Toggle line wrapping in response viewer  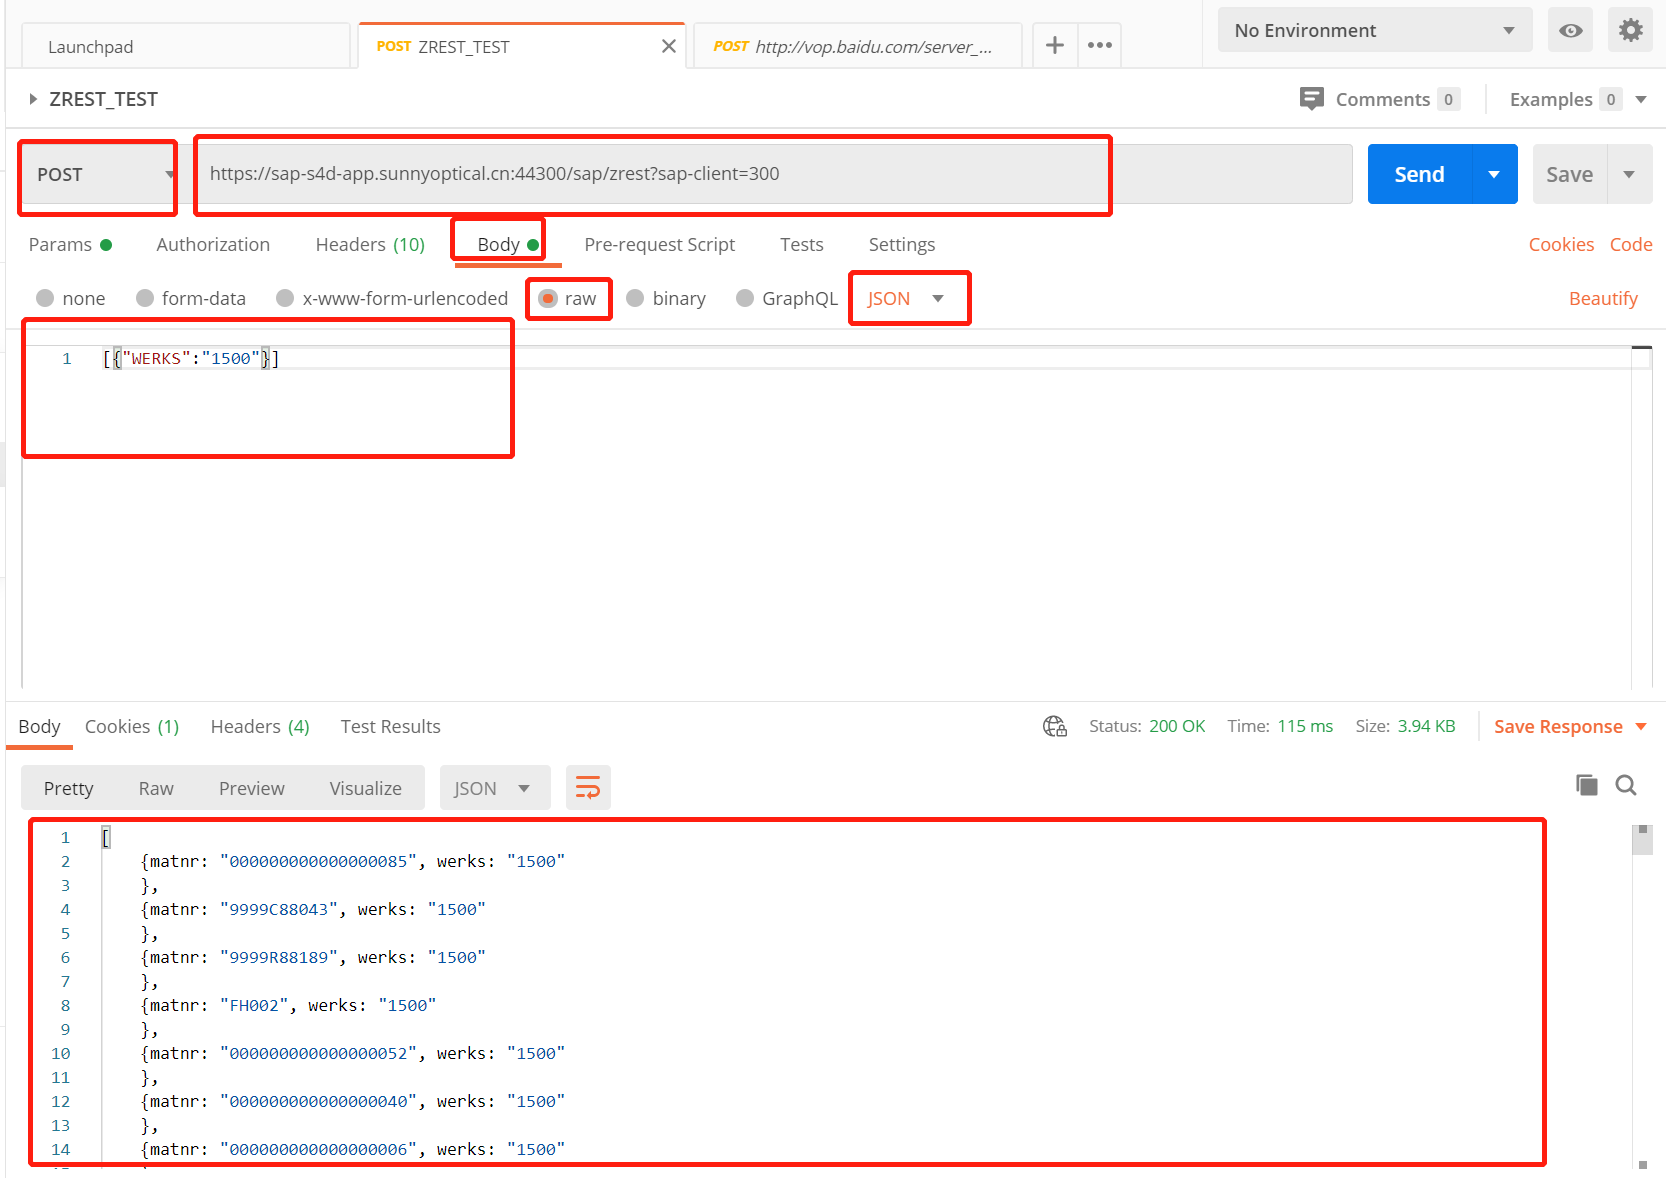(x=588, y=787)
